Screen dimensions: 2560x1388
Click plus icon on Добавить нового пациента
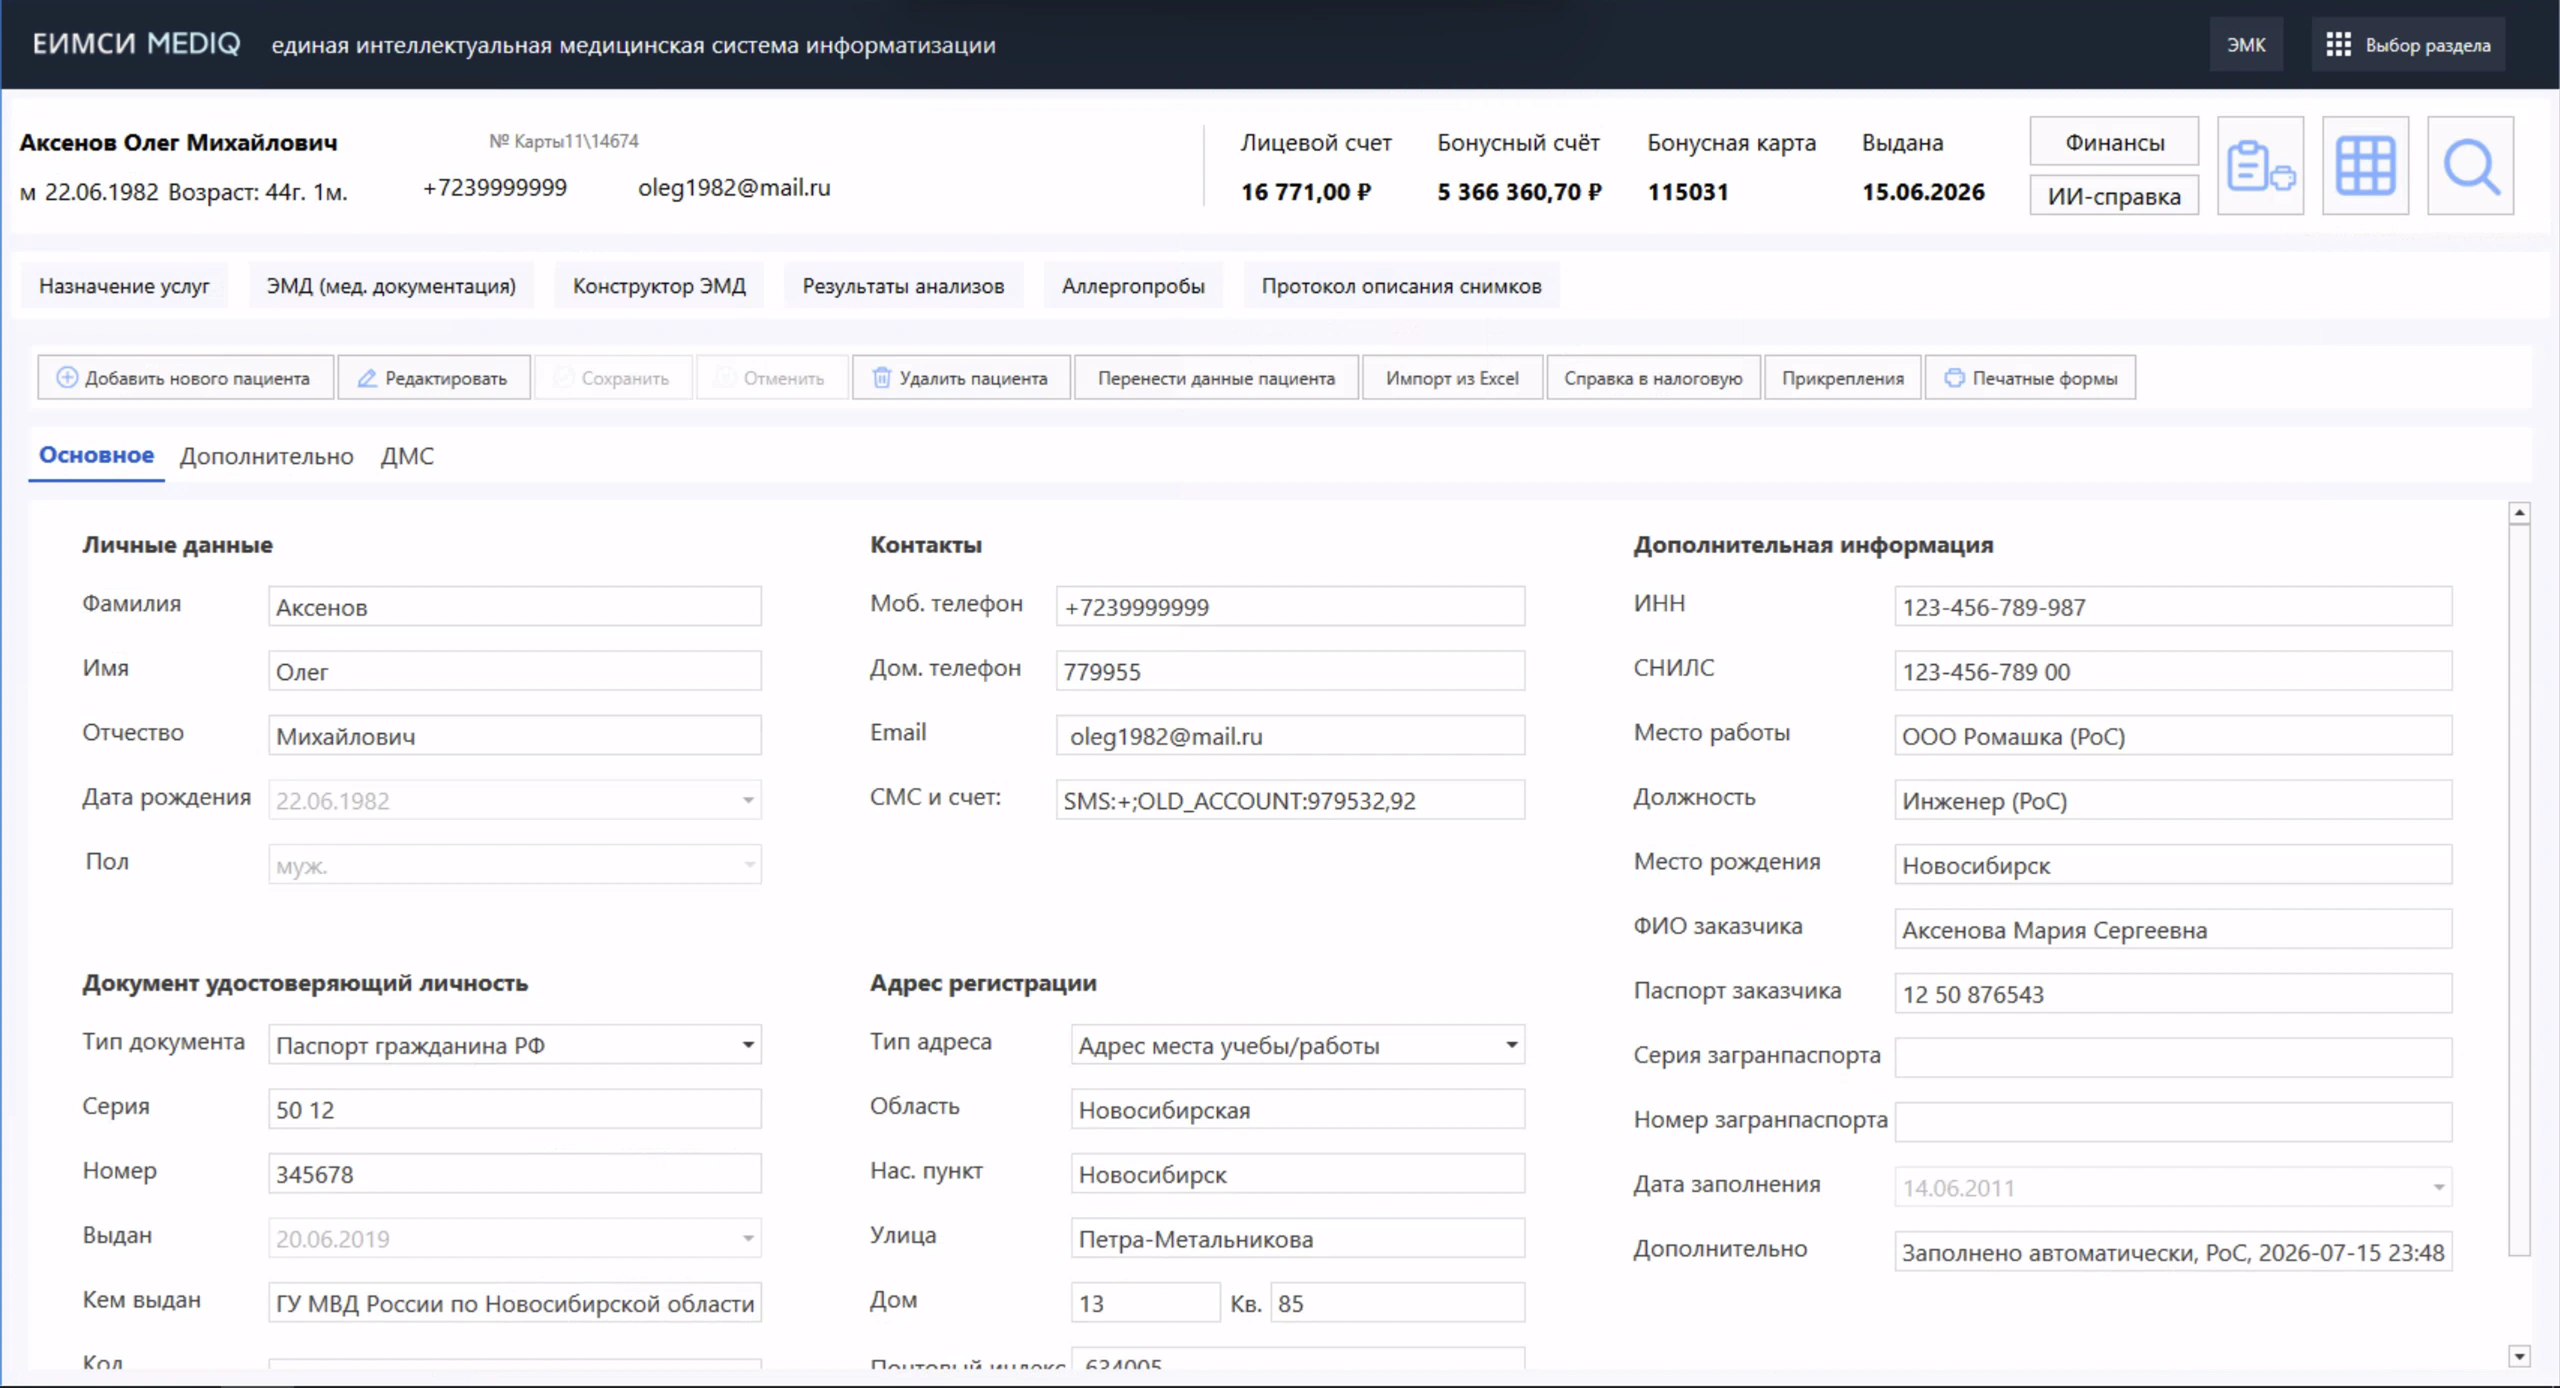[66, 378]
